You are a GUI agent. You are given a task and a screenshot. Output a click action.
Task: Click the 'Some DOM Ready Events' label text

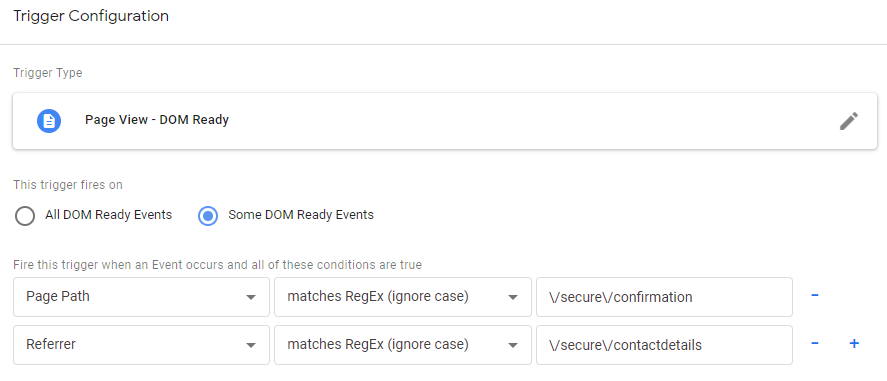click(301, 215)
